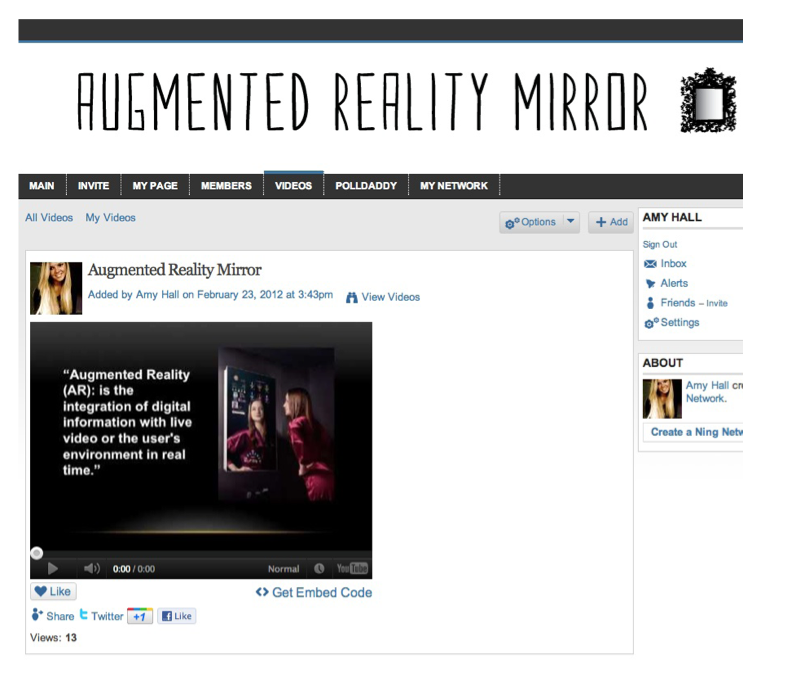Expand the Options dropdown arrow
Viewport: 793px width, 678px height.
[570, 222]
